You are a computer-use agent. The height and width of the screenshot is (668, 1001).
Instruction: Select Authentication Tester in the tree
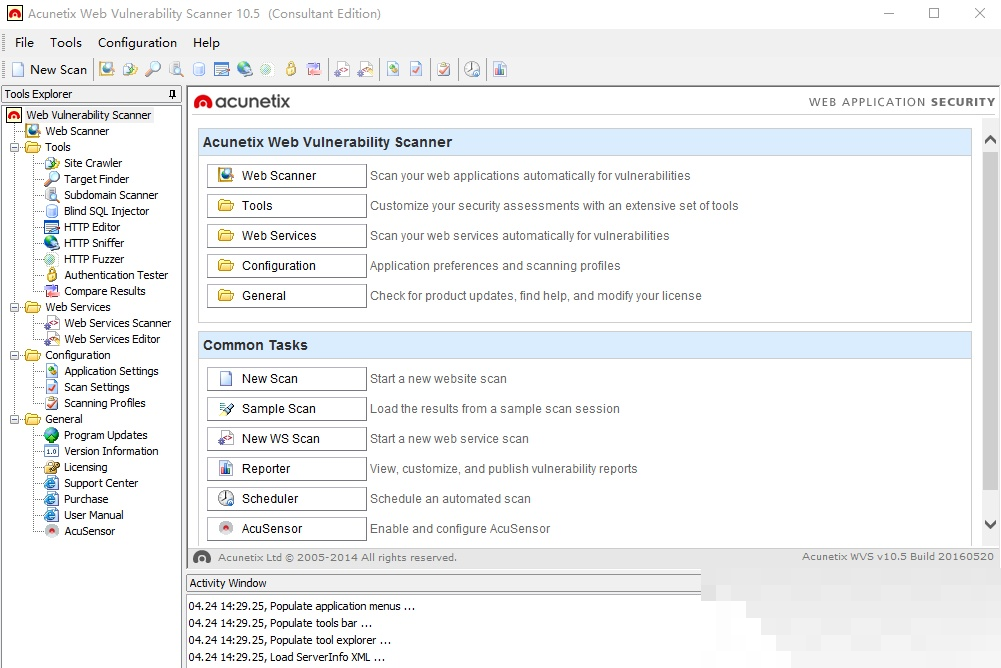coord(116,275)
